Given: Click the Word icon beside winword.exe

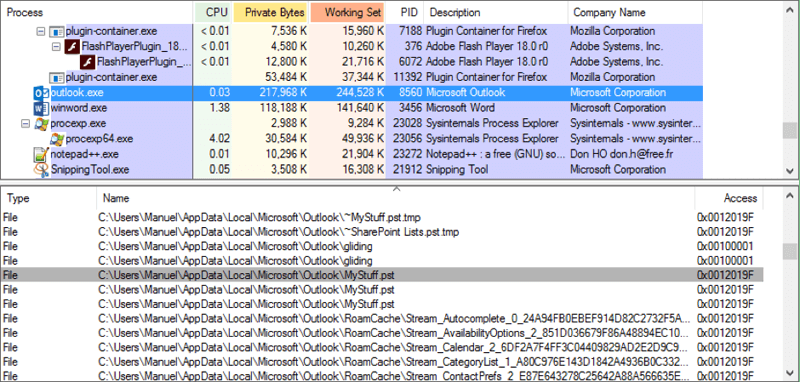Looking at the screenshot, I should coord(40,108).
